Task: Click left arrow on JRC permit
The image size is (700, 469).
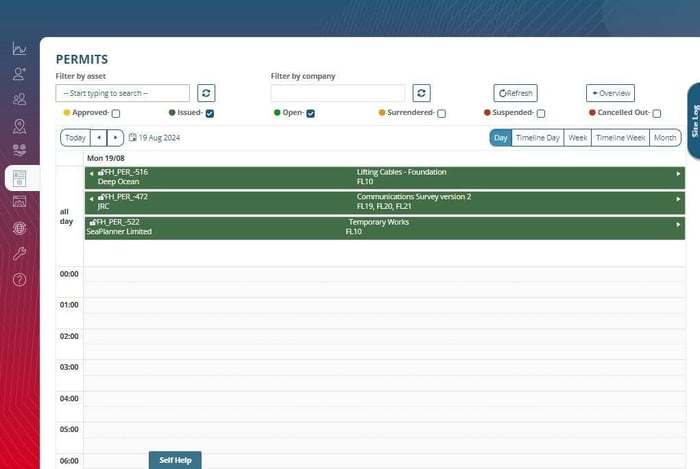Action: tap(92, 199)
